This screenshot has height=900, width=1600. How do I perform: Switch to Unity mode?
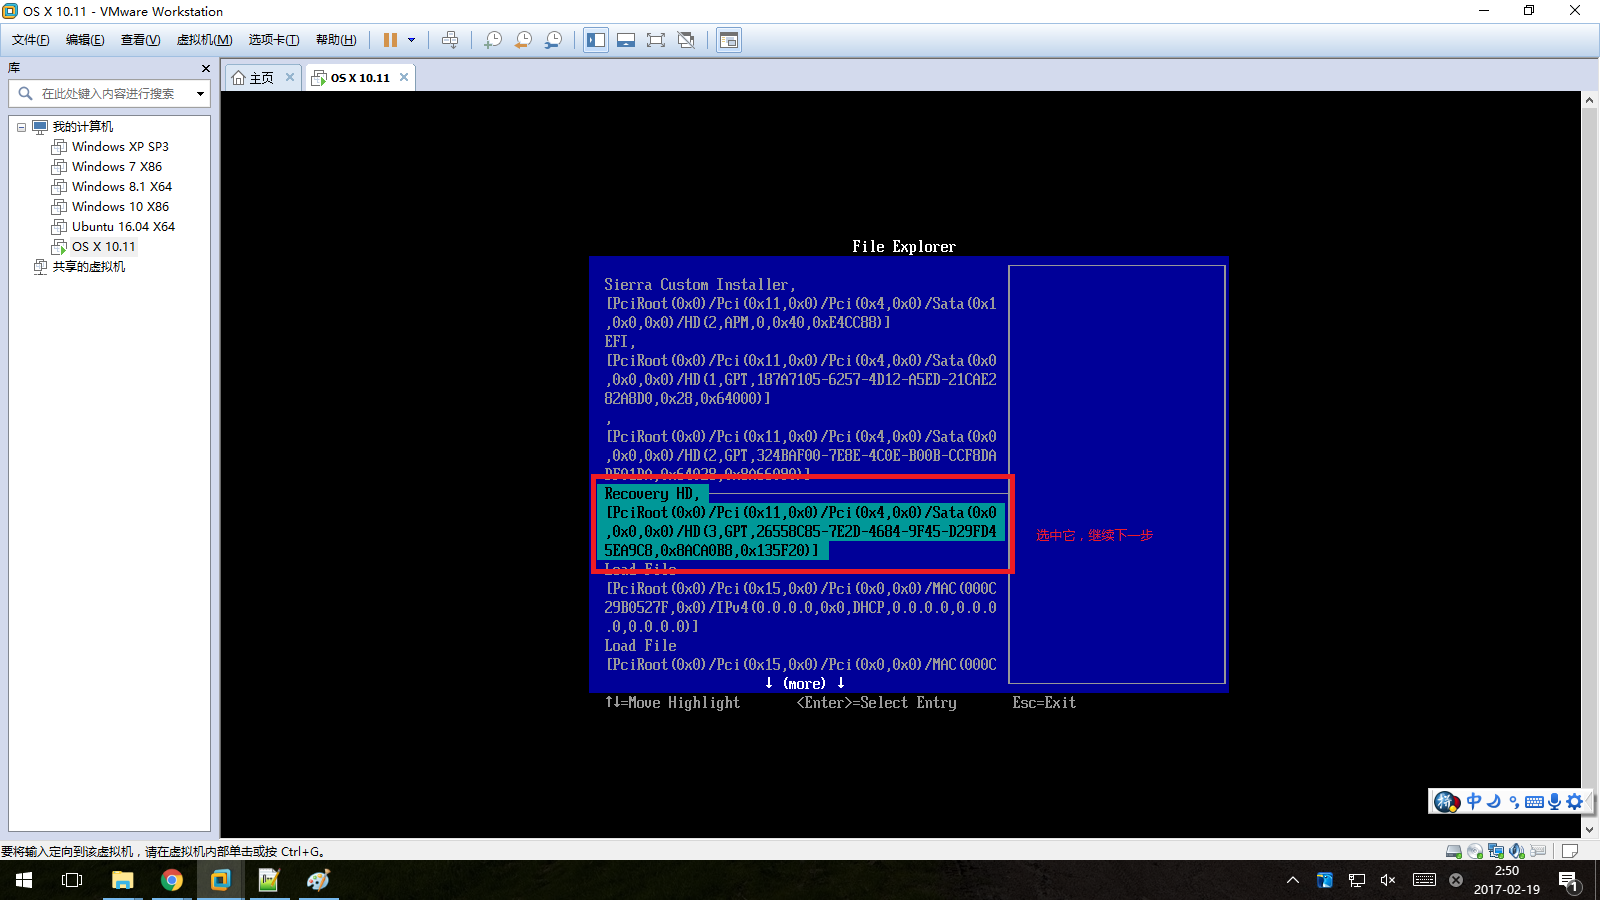tap(686, 40)
